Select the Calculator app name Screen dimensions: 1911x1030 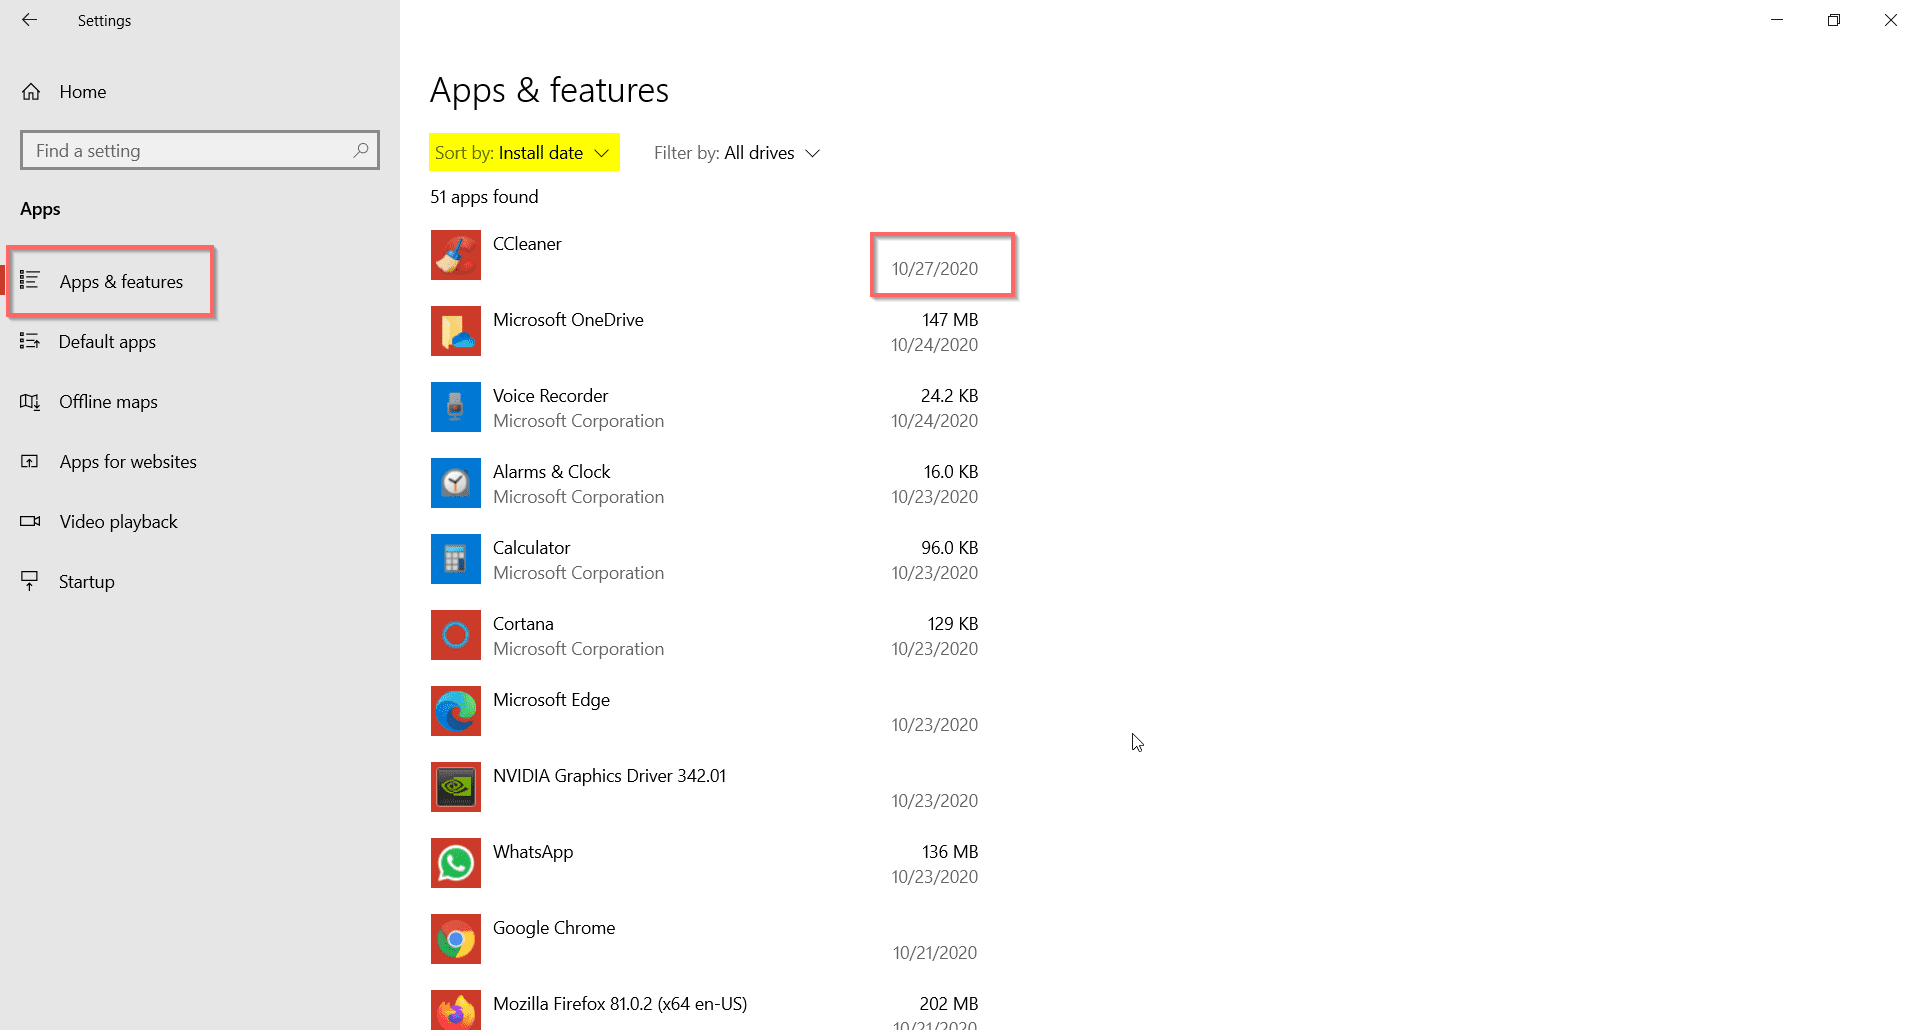531,548
